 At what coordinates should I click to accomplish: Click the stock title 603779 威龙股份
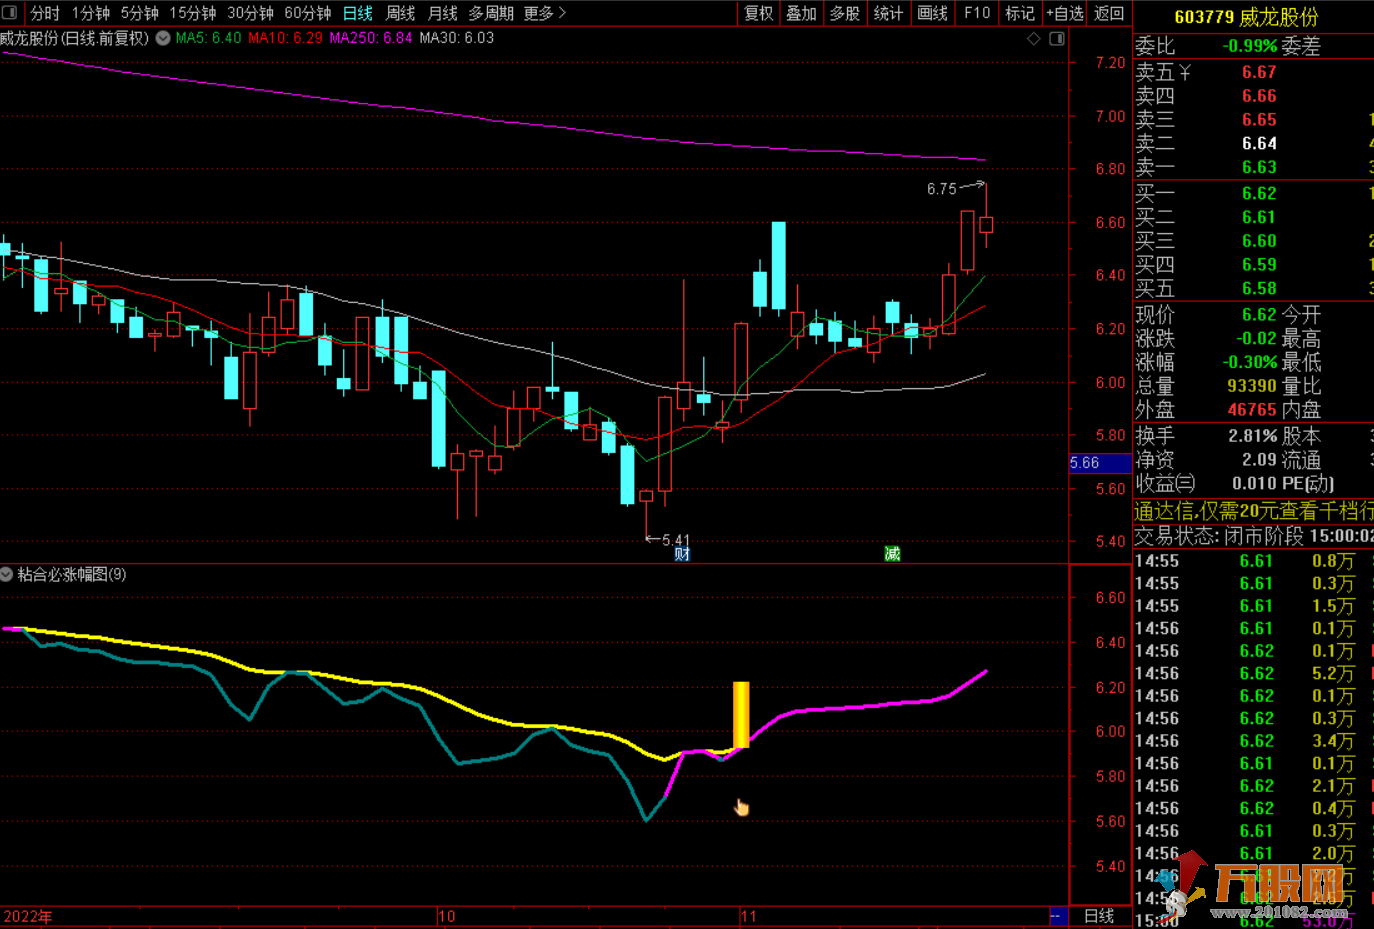1246,17
